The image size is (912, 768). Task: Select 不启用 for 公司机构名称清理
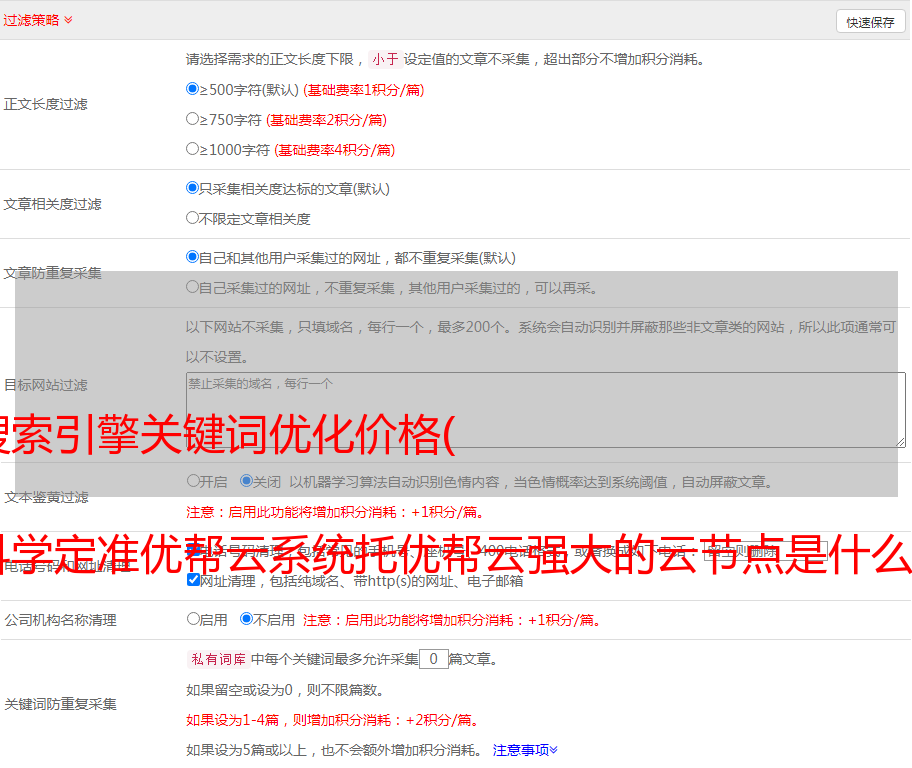pyautogui.click(x=246, y=619)
